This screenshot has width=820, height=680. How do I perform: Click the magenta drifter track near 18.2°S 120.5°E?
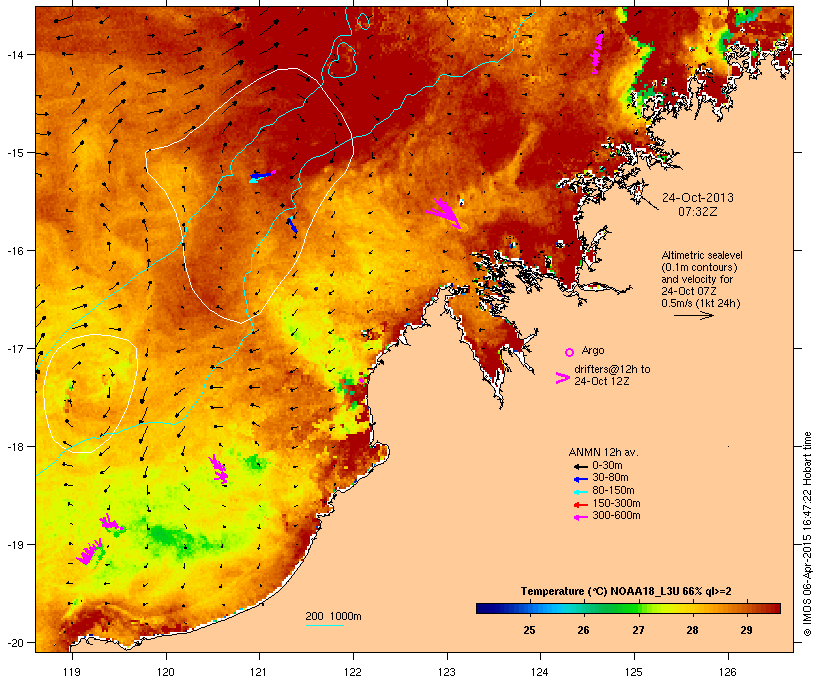pos(219,469)
